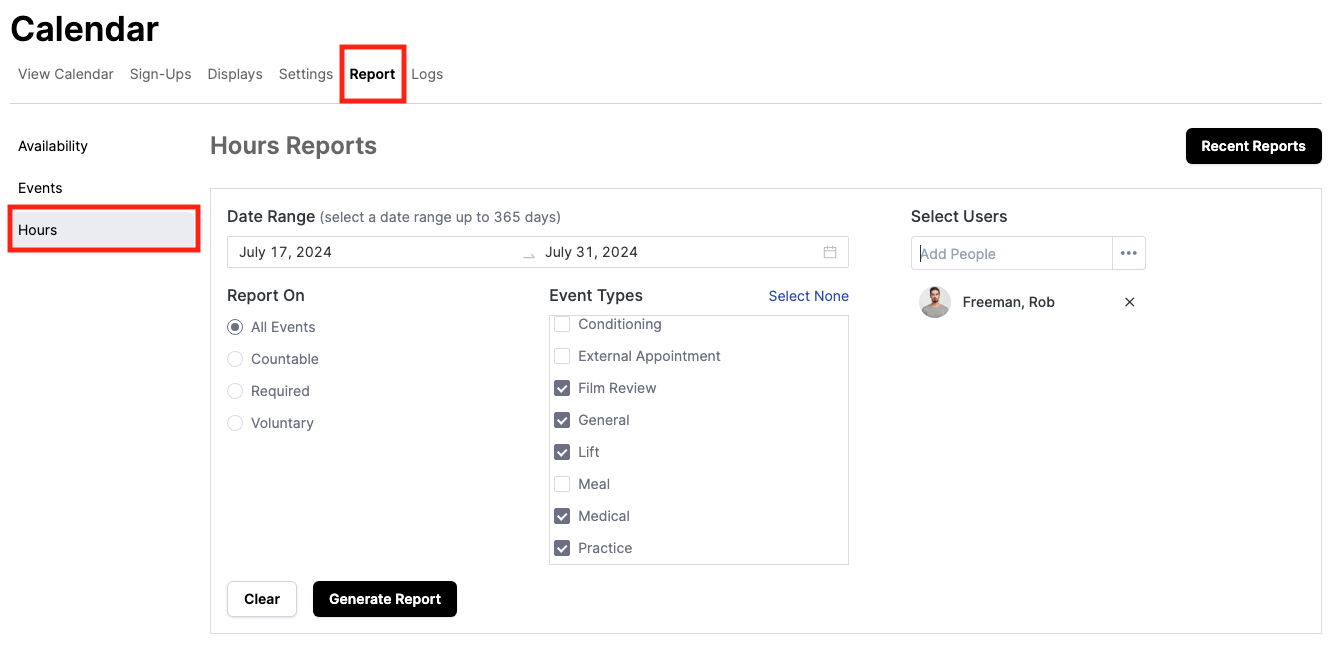Open the Settings tab
1339x656 pixels.
coord(306,74)
